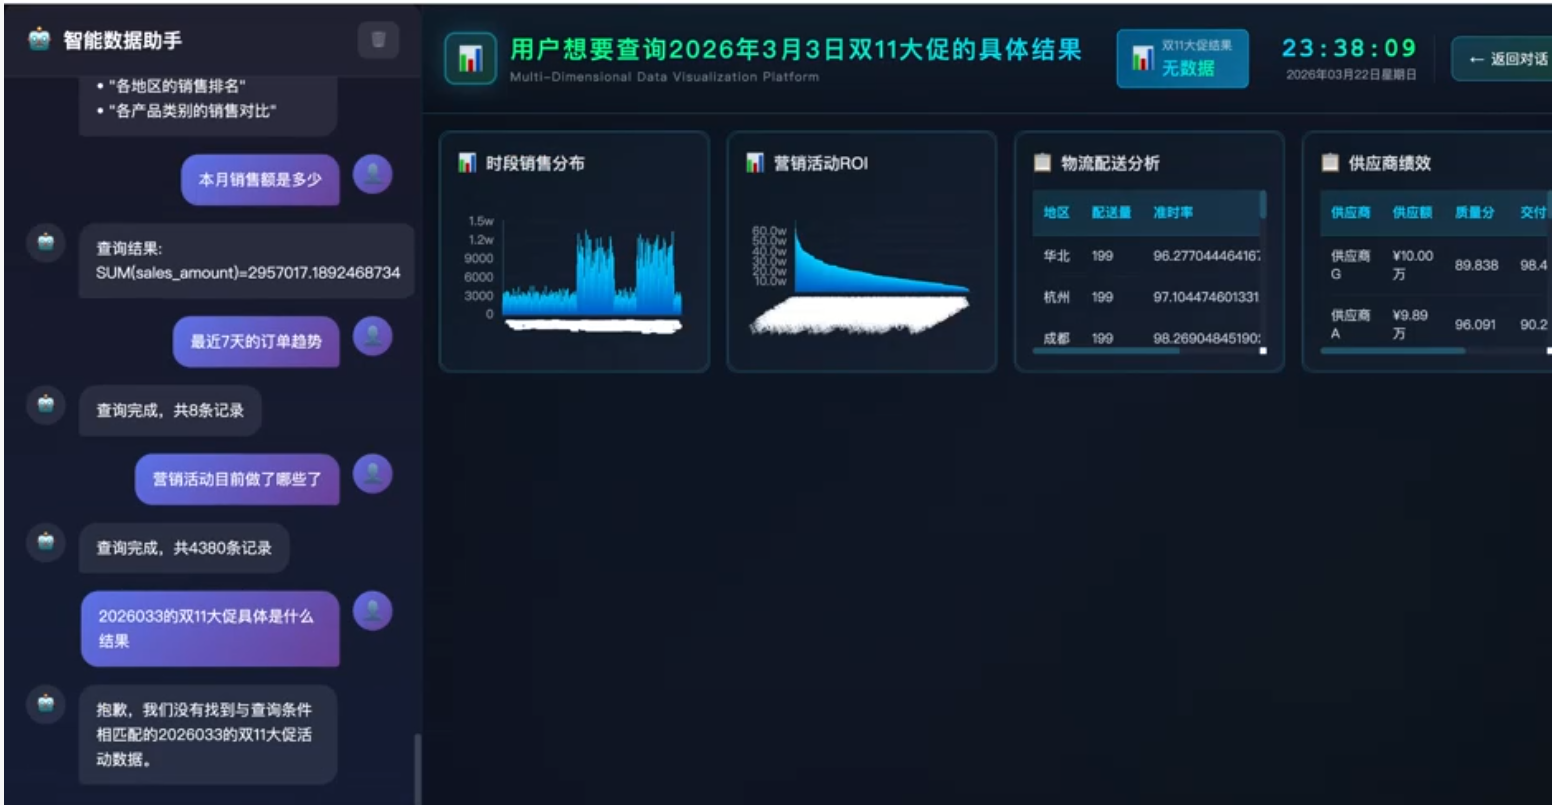
Task: Click the clipboard icon in 物流配送分析 header
Action: click(1042, 163)
